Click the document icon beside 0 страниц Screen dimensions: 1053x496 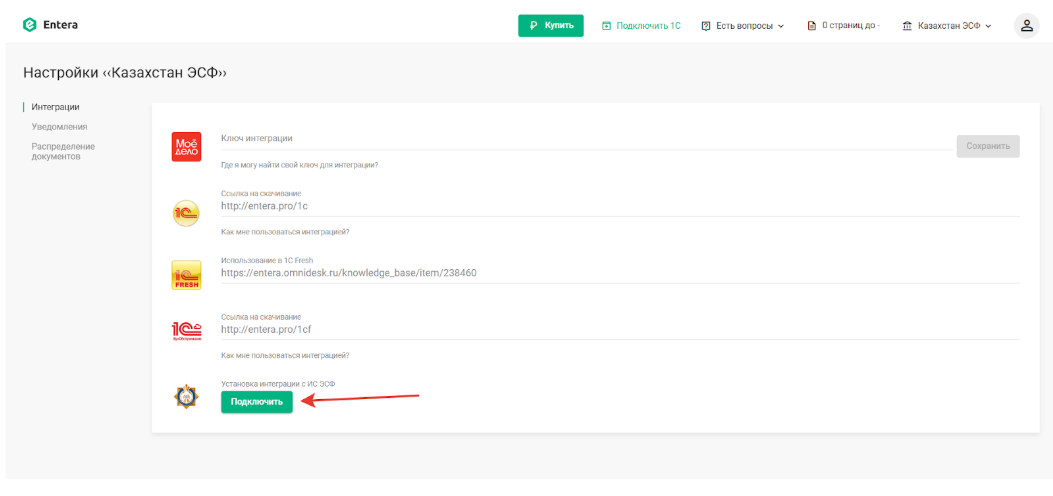click(812, 26)
